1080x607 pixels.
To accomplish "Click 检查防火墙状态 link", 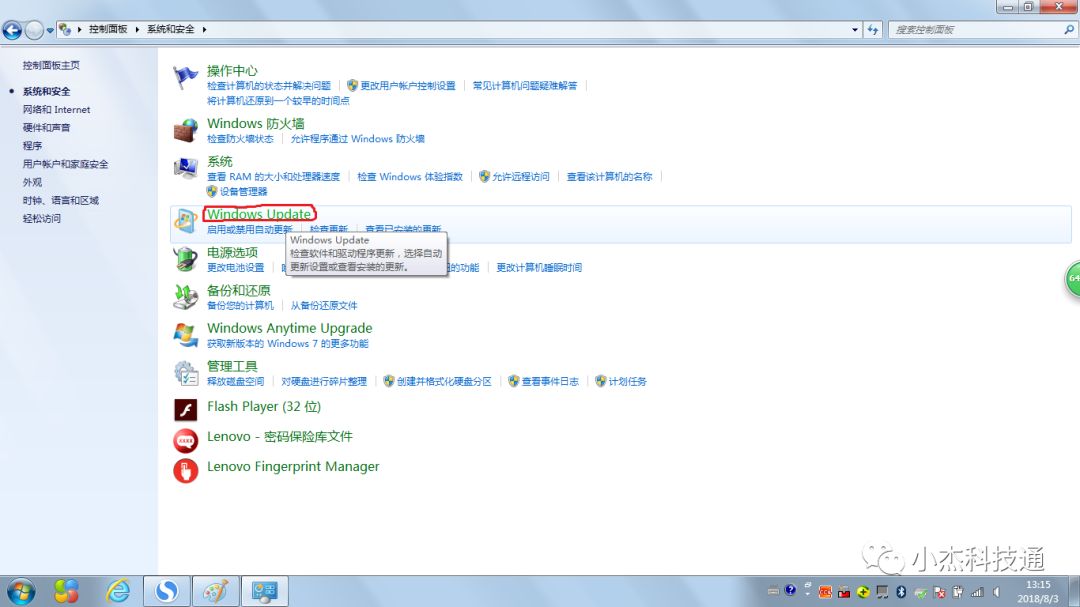I will [240, 139].
